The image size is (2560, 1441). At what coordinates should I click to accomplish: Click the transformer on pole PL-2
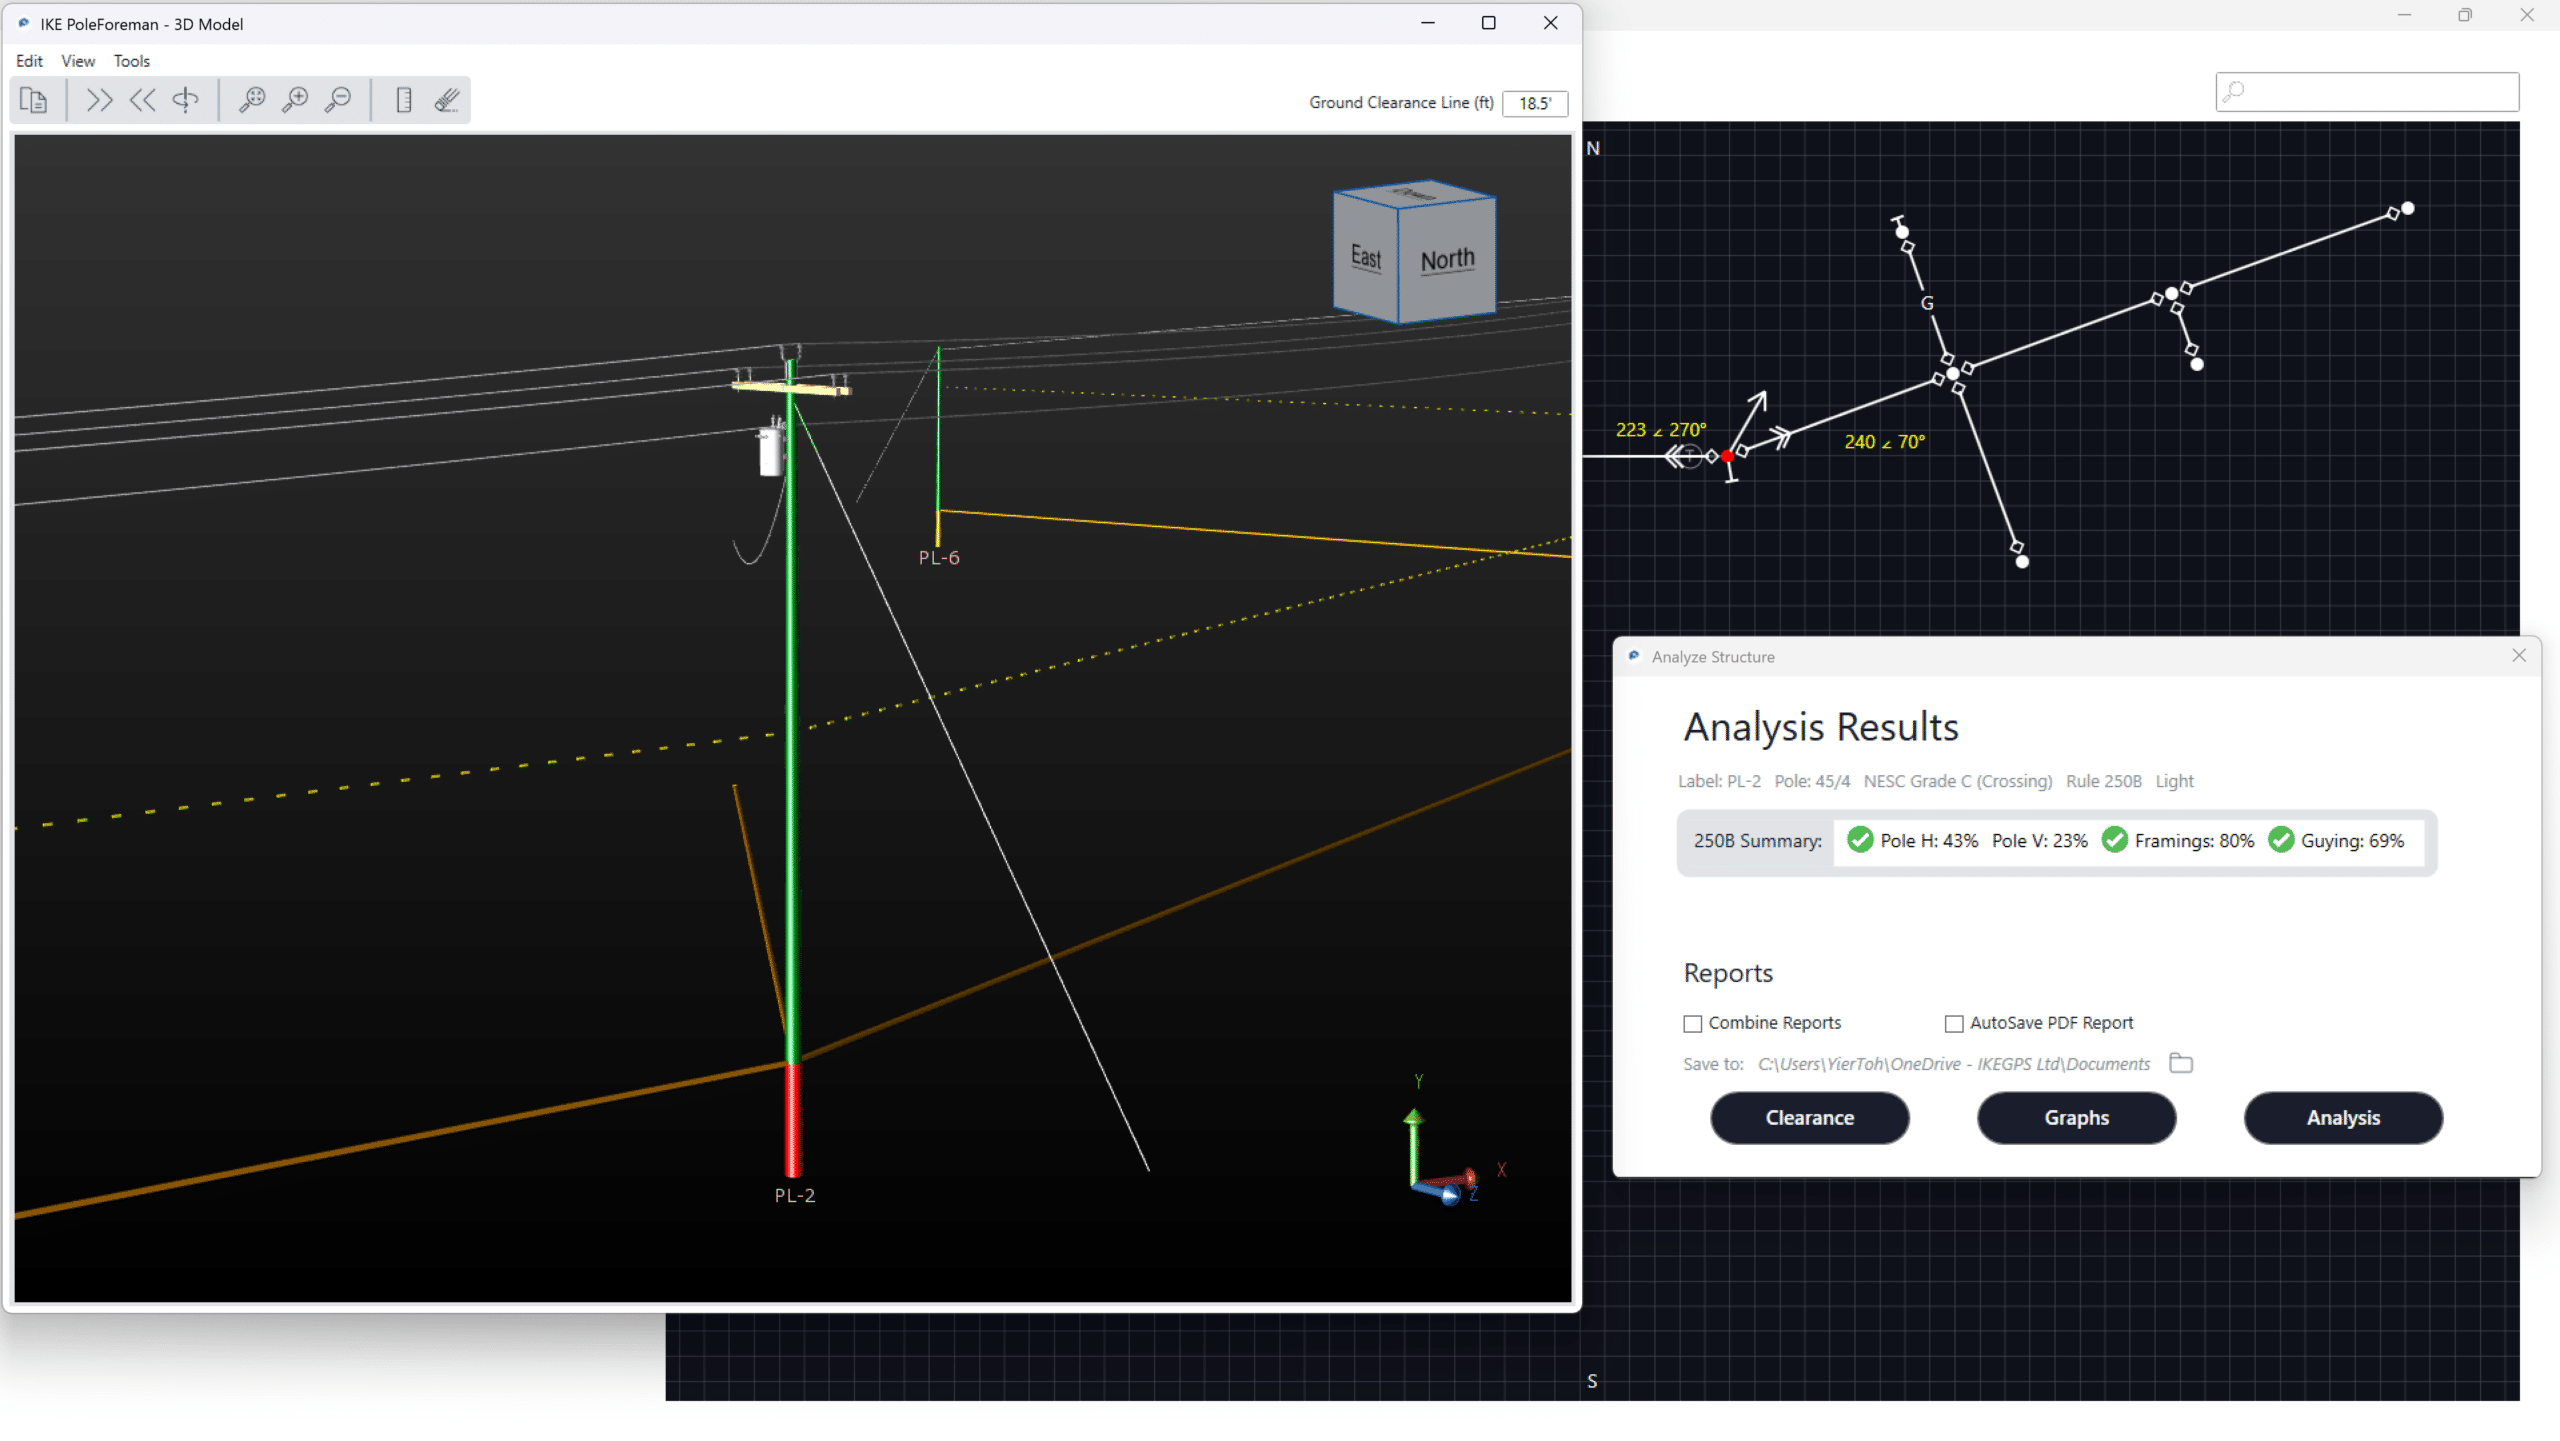pyautogui.click(x=771, y=451)
